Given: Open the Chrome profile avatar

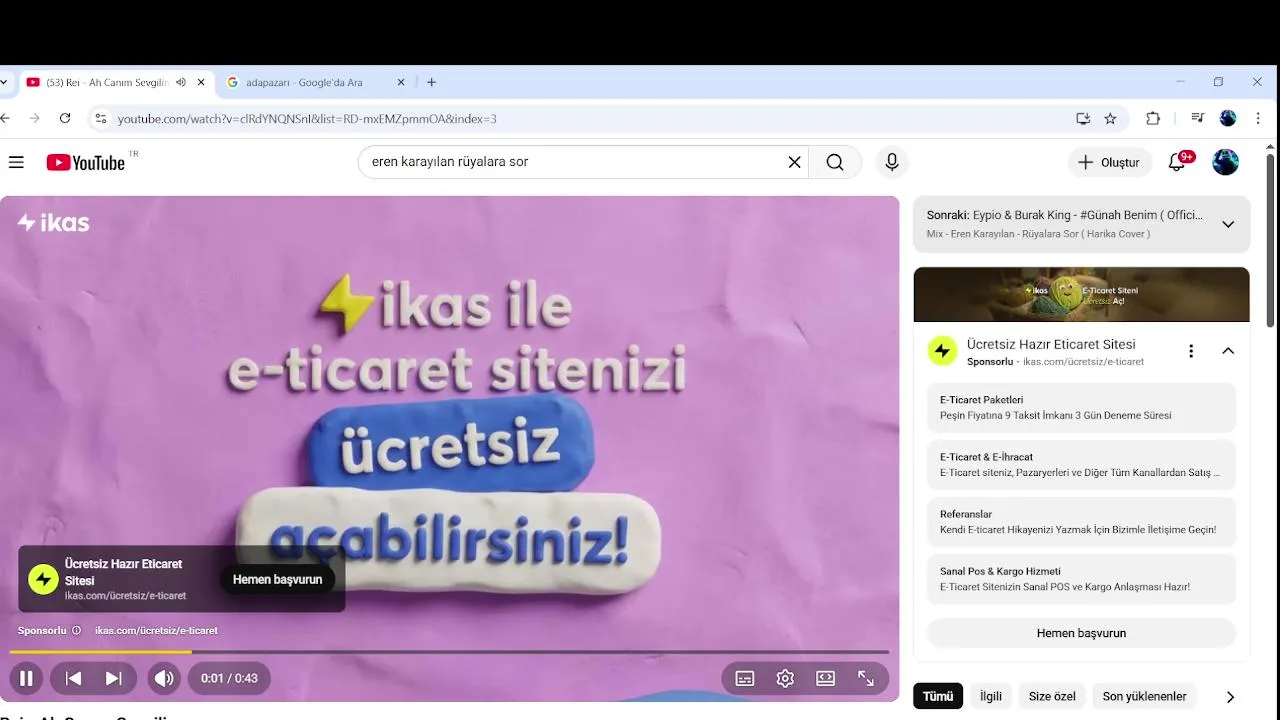Looking at the screenshot, I should pos(1228,118).
